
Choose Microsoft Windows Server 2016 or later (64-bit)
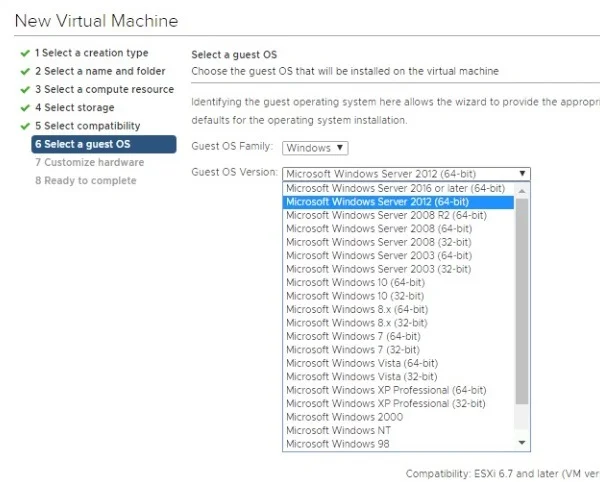[x=396, y=188]
